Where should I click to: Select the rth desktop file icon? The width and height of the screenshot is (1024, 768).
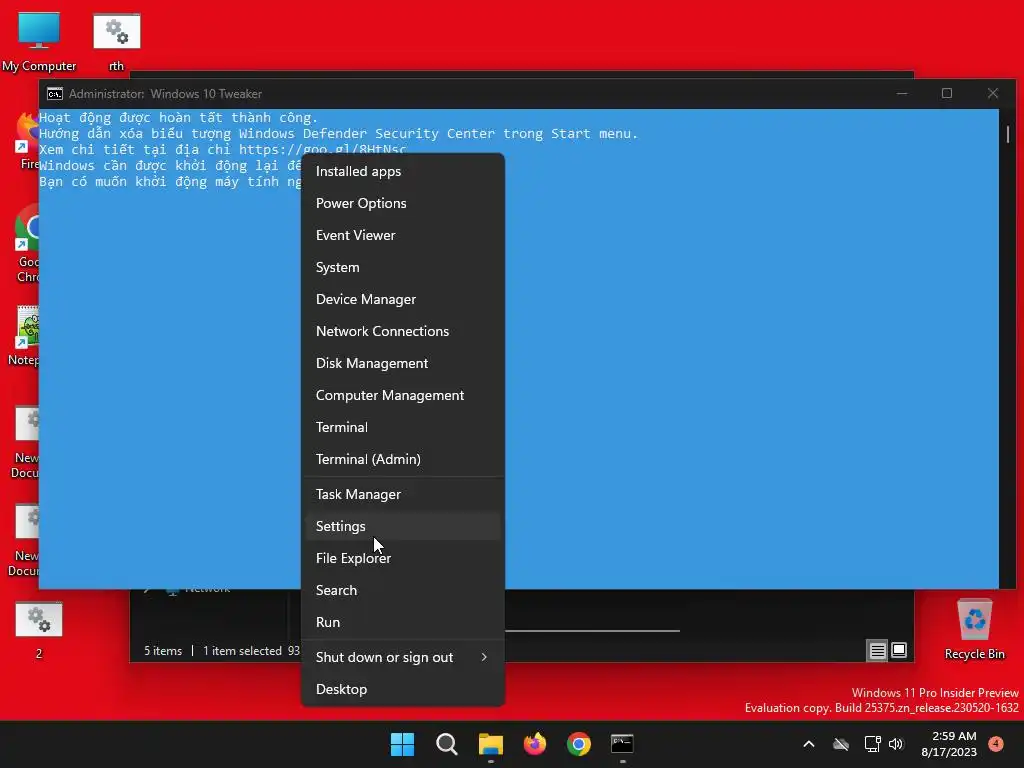pyautogui.click(x=117, y=42)
